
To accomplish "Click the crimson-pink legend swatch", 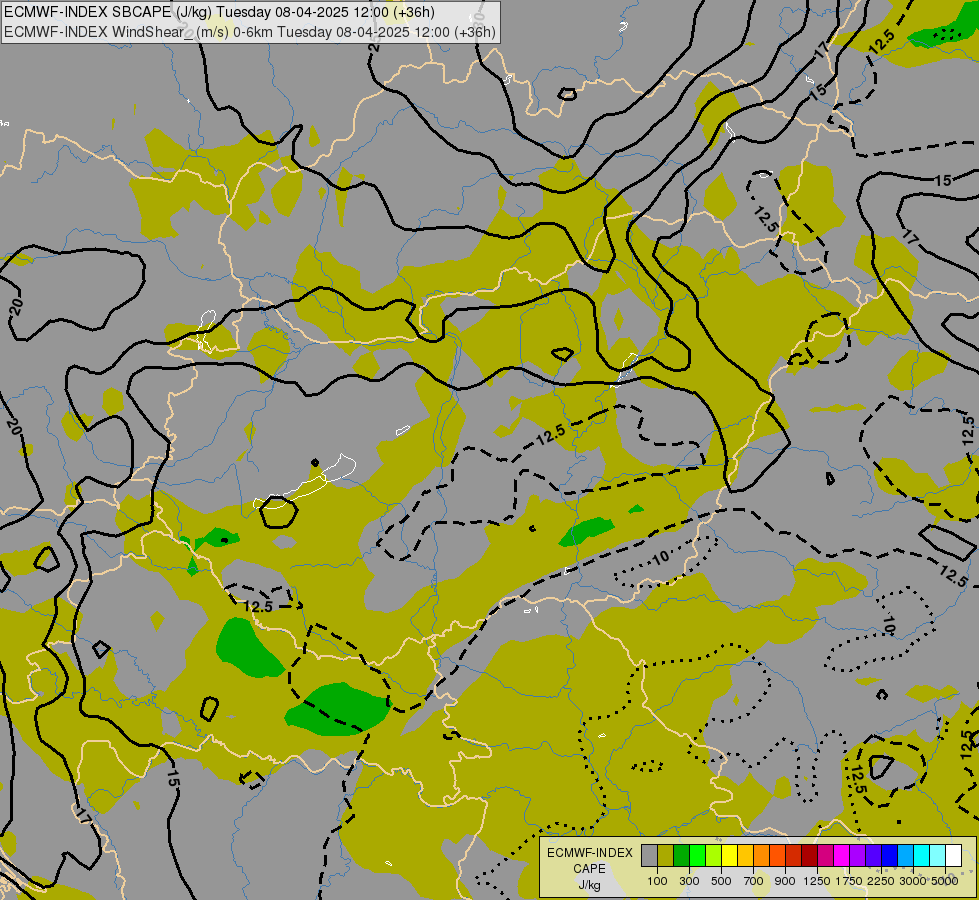I will pos(826,856).
